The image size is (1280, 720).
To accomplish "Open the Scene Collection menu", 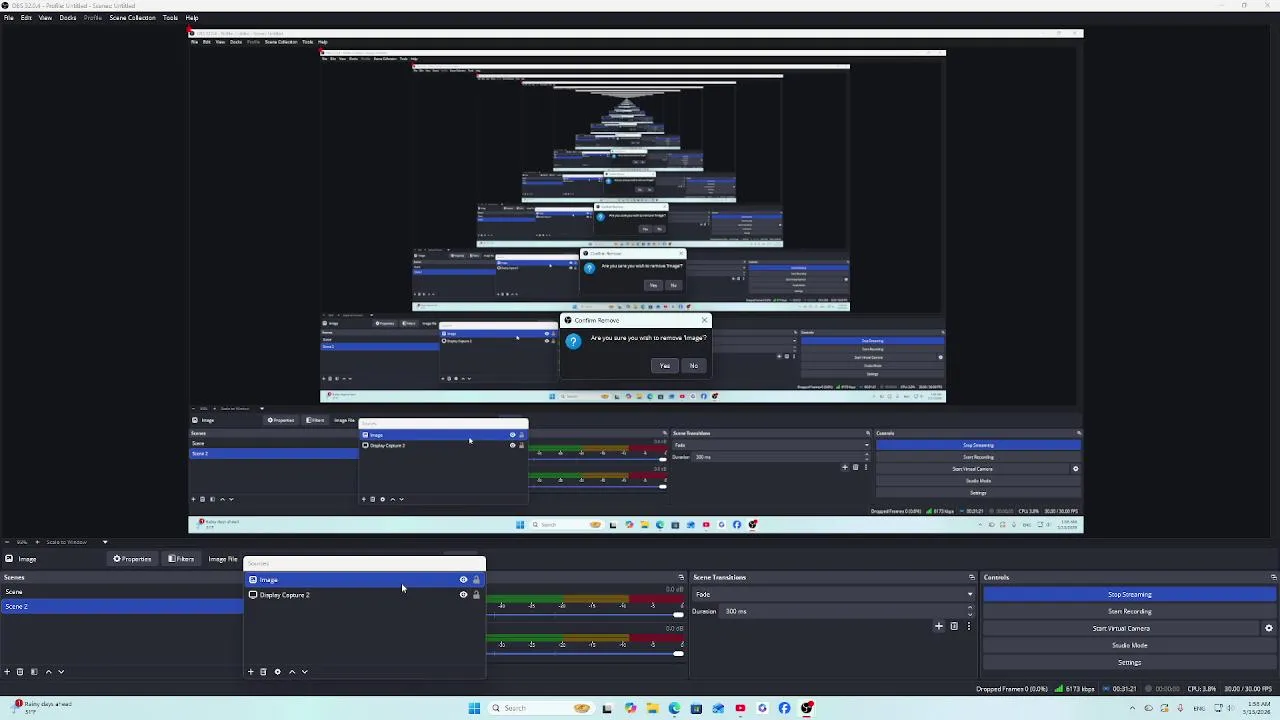I will pyautogui.click(x=132, y=18).
